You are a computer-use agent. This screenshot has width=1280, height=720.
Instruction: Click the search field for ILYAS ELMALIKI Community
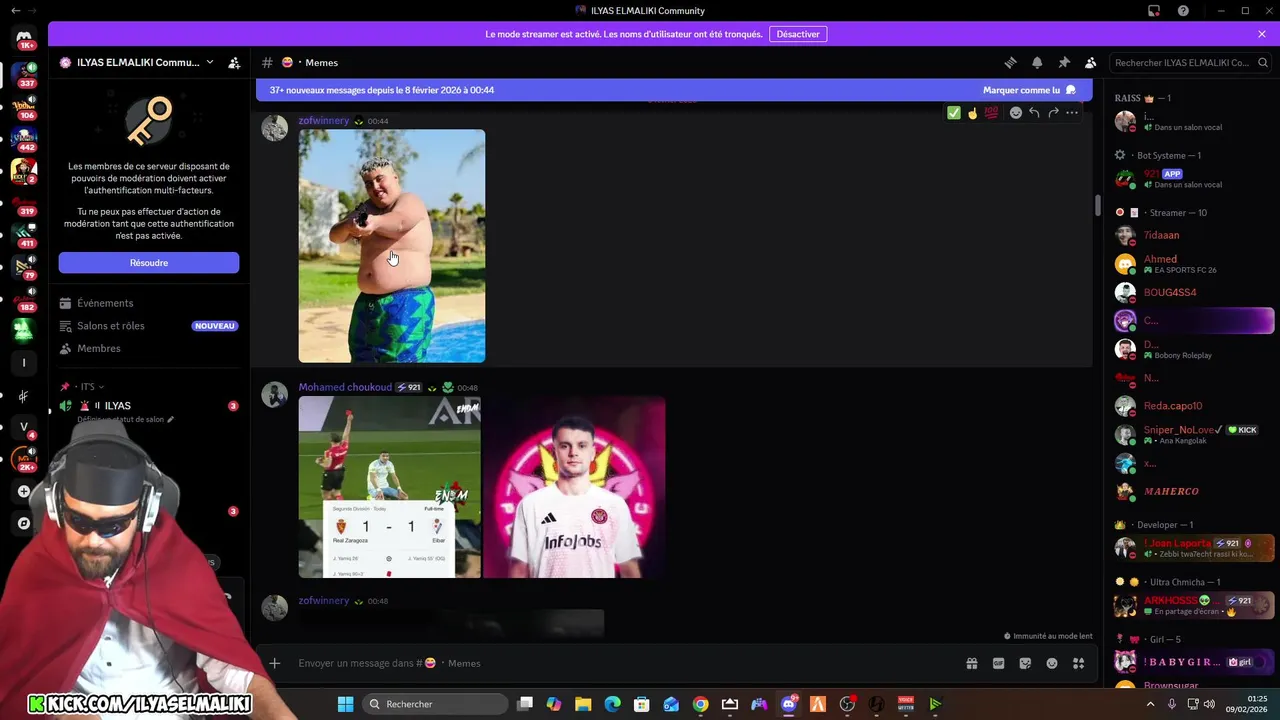click(1190, 62)
